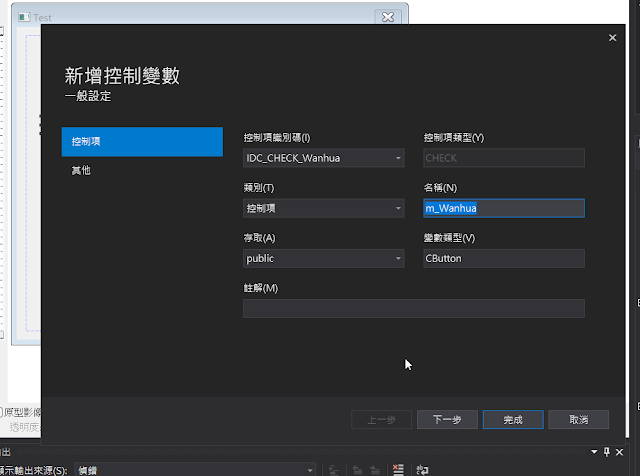640x476 pixels.
Task: Open the 顯示輸出來源 dropdown set to 偵錯
Action: (195, 470)
